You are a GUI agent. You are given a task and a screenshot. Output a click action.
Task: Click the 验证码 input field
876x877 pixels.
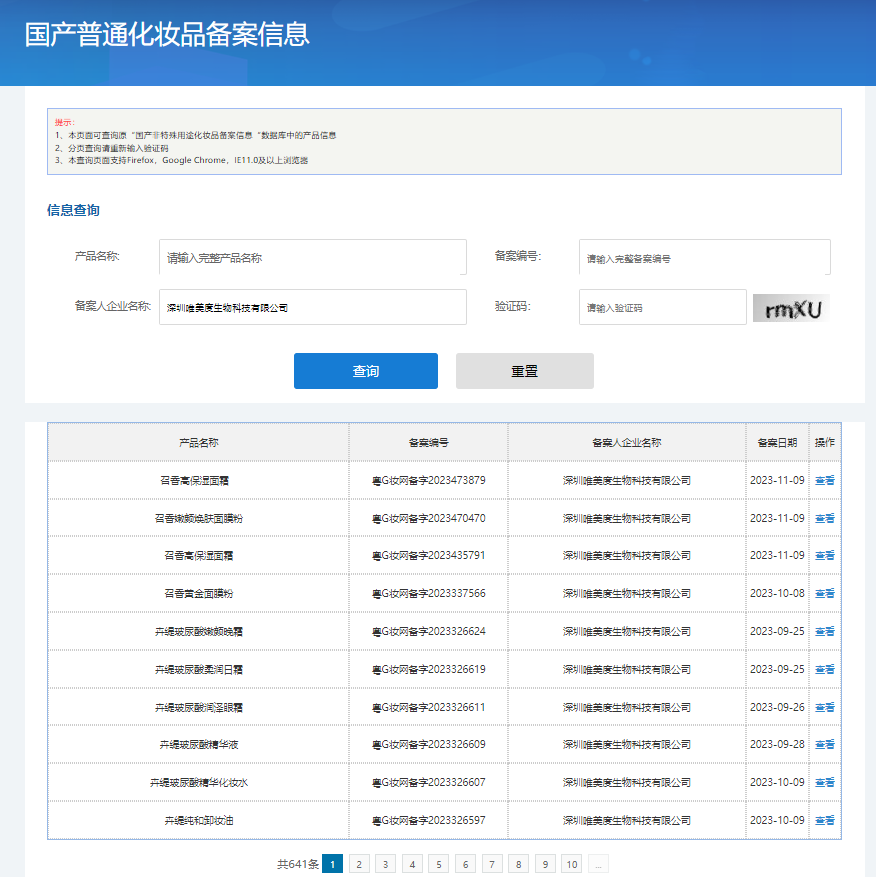662,307
